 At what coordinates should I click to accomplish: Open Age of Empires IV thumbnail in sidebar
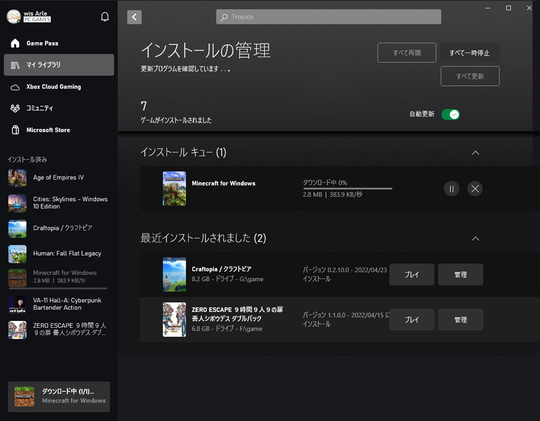[x=17, y=178]
